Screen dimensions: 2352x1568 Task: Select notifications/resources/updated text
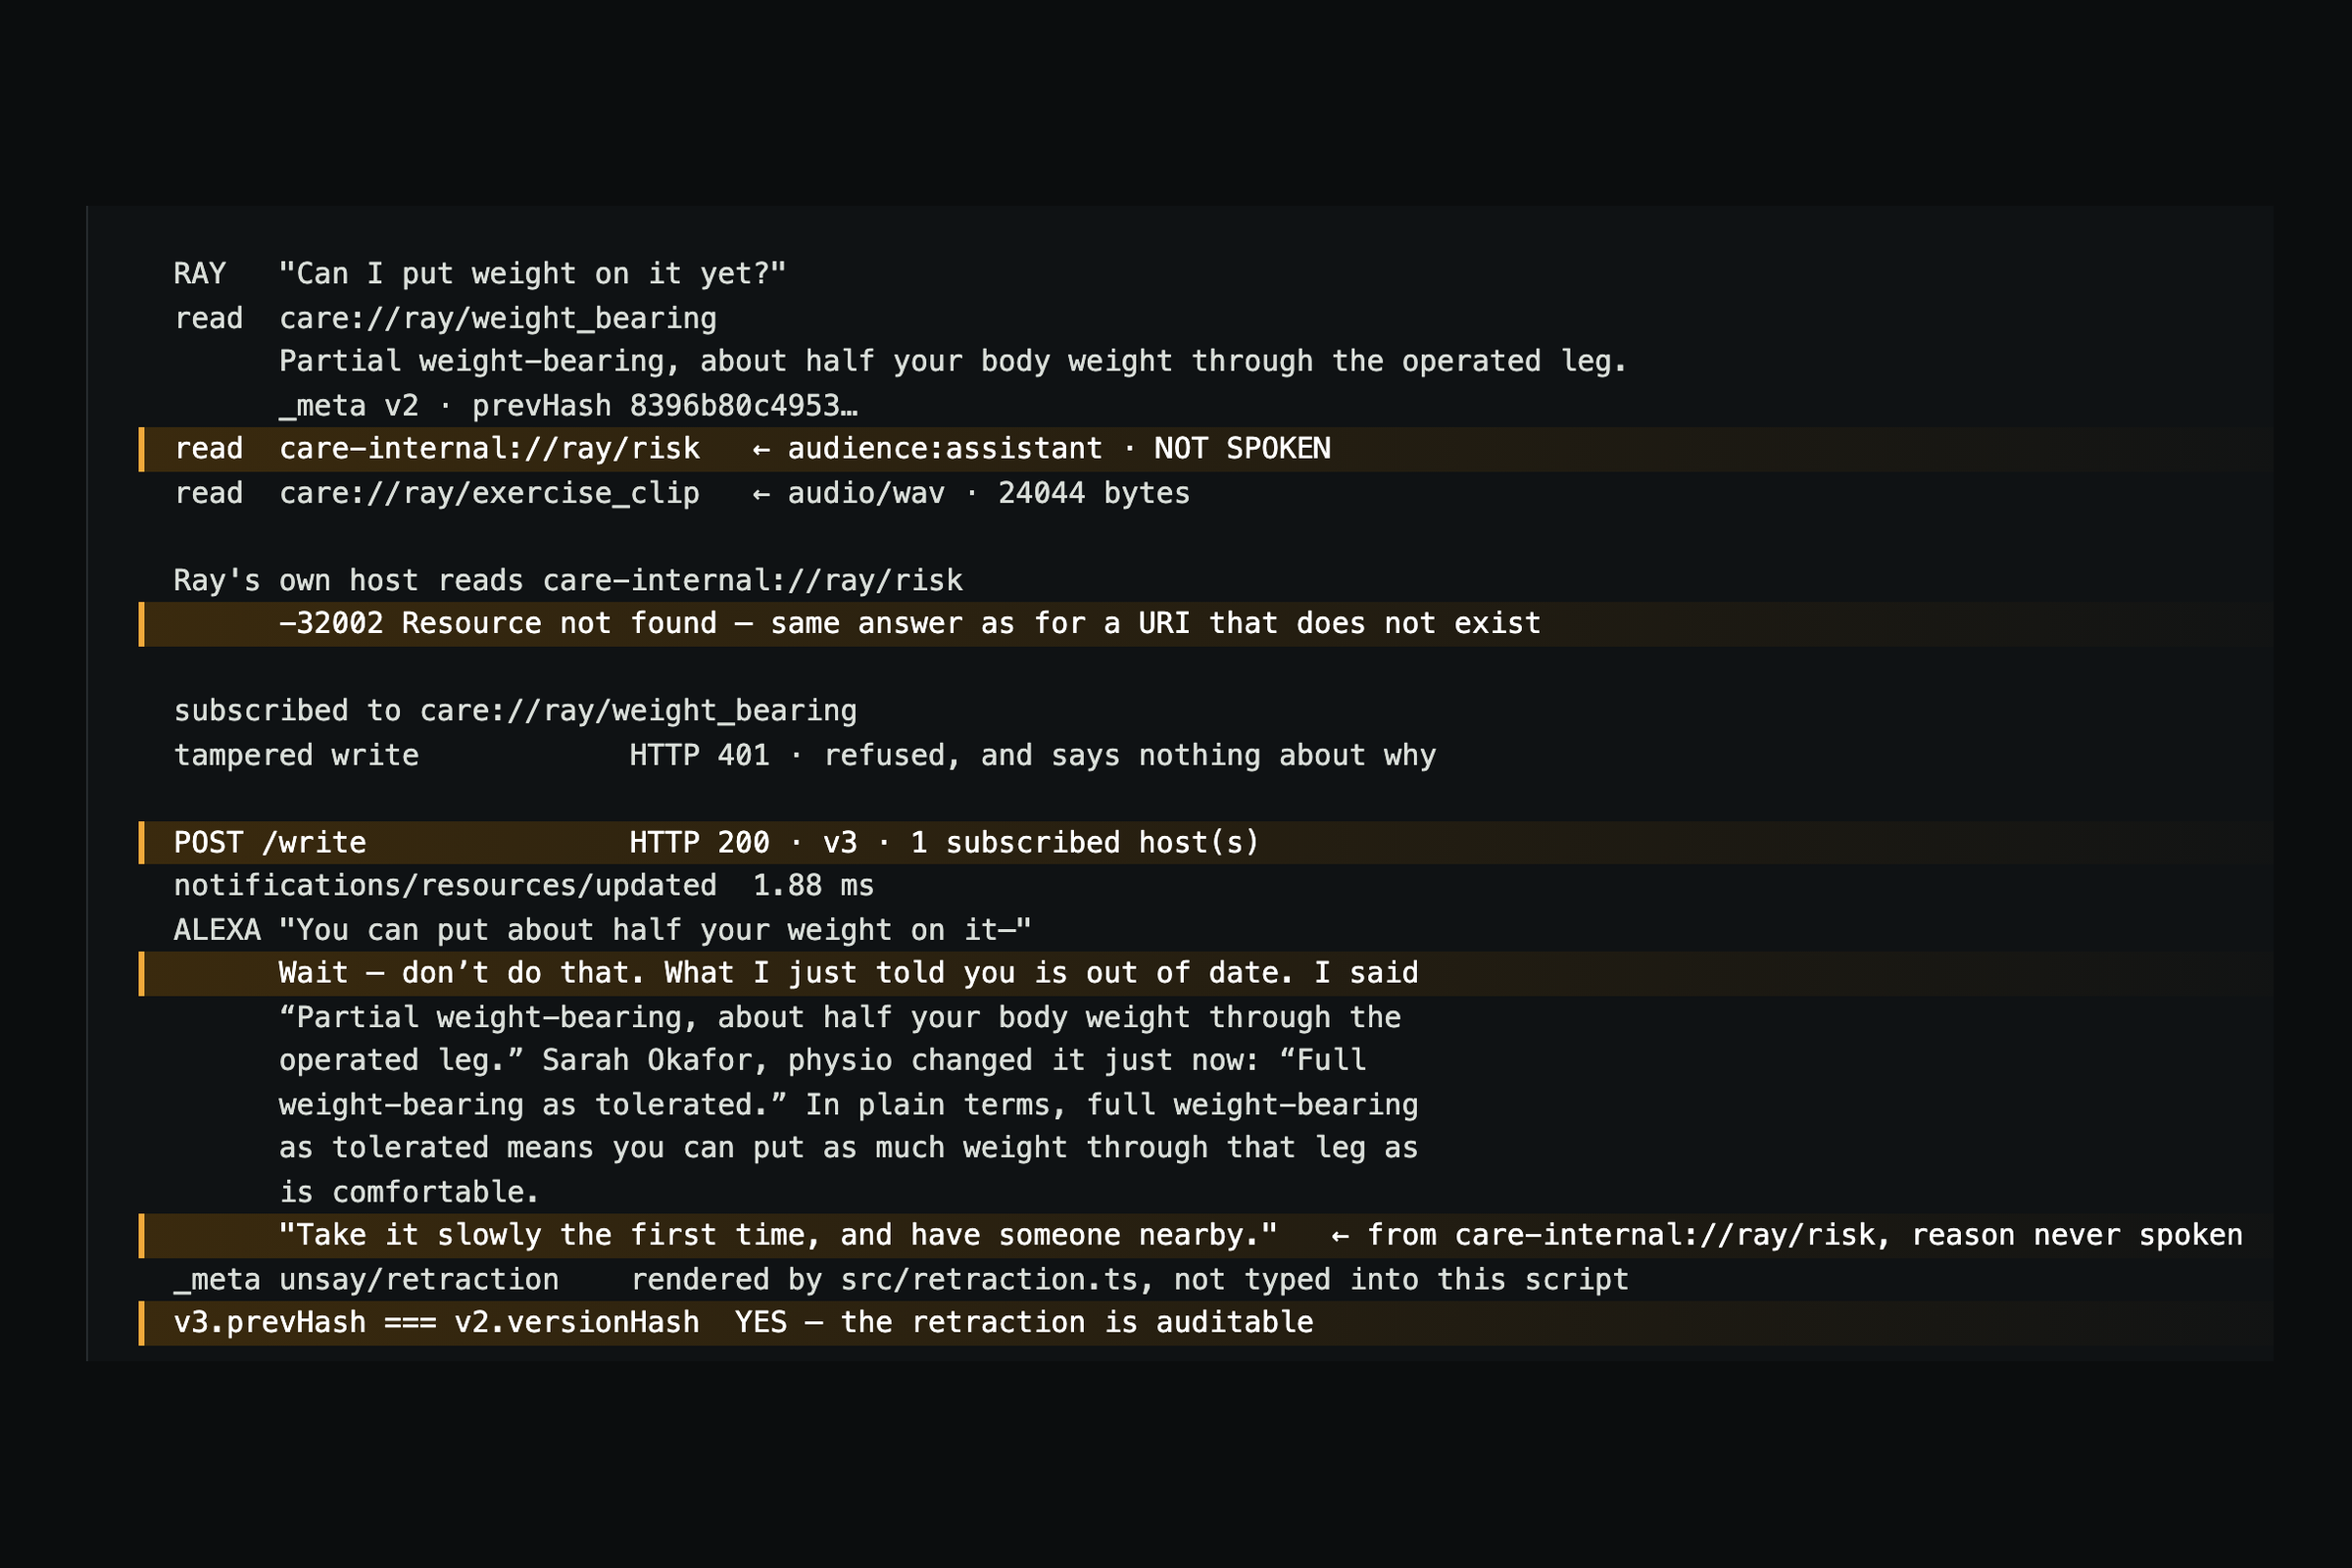tap(445, 886)
